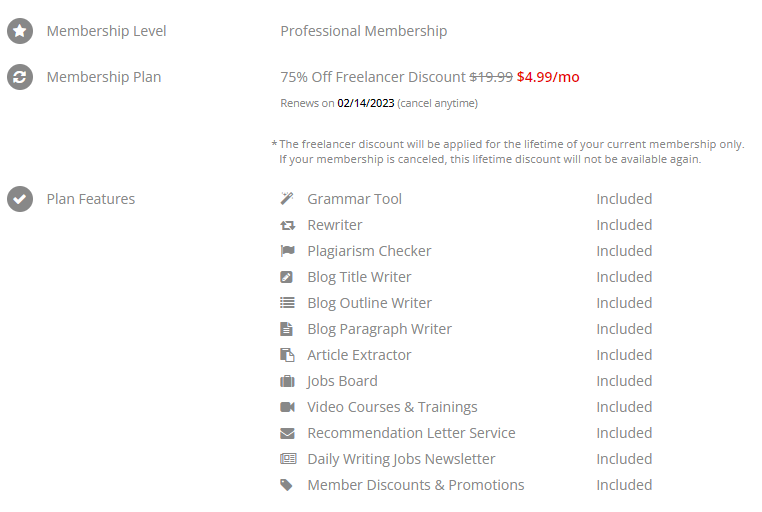This screenshot has height=512, width=762.
Task: Click the Member Discounts tag icon
Action: click(287, 485)
